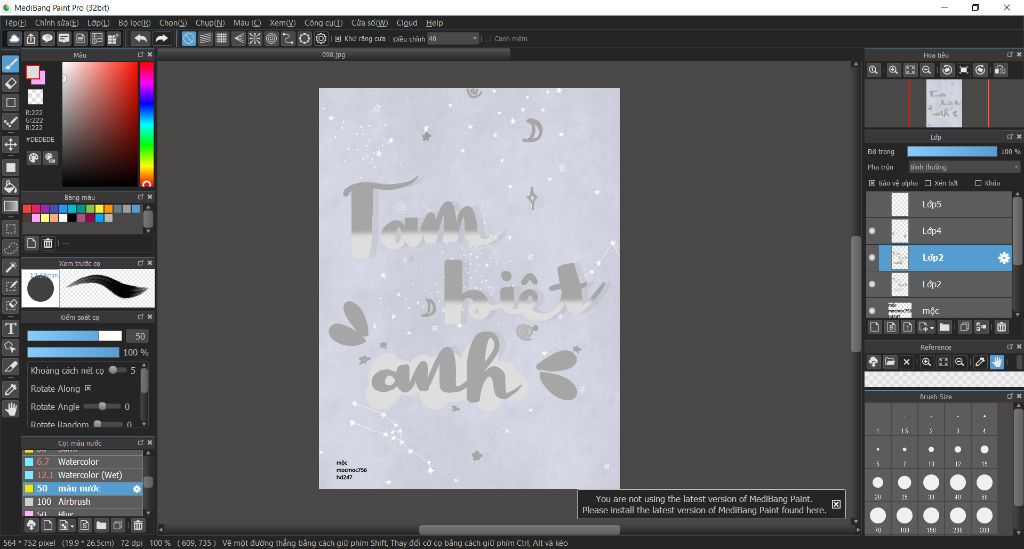Image resolution: width=1024 pixels, height=549 pixels.
Task: Toggle visibility of the mộc layer
Action: click(x=872, y=311)
